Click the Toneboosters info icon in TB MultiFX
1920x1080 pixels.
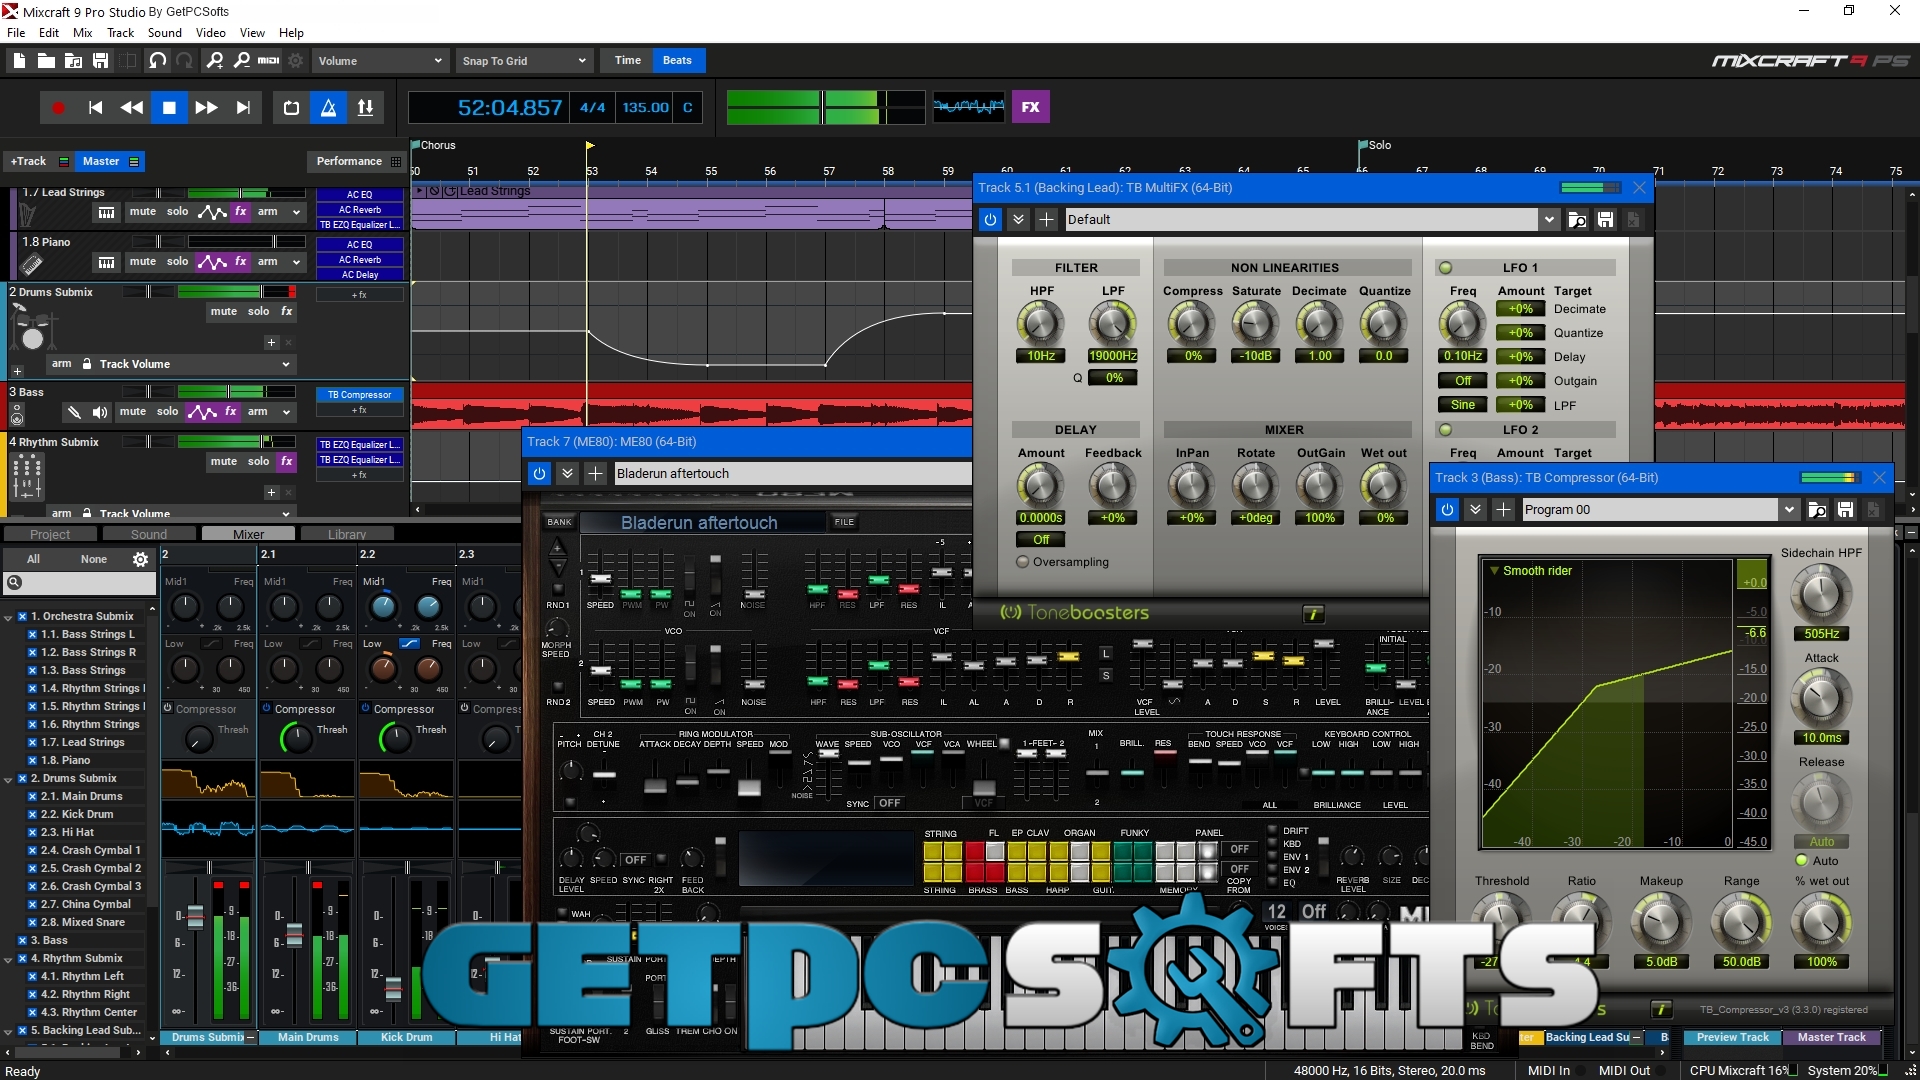[x=1313, y=614]
